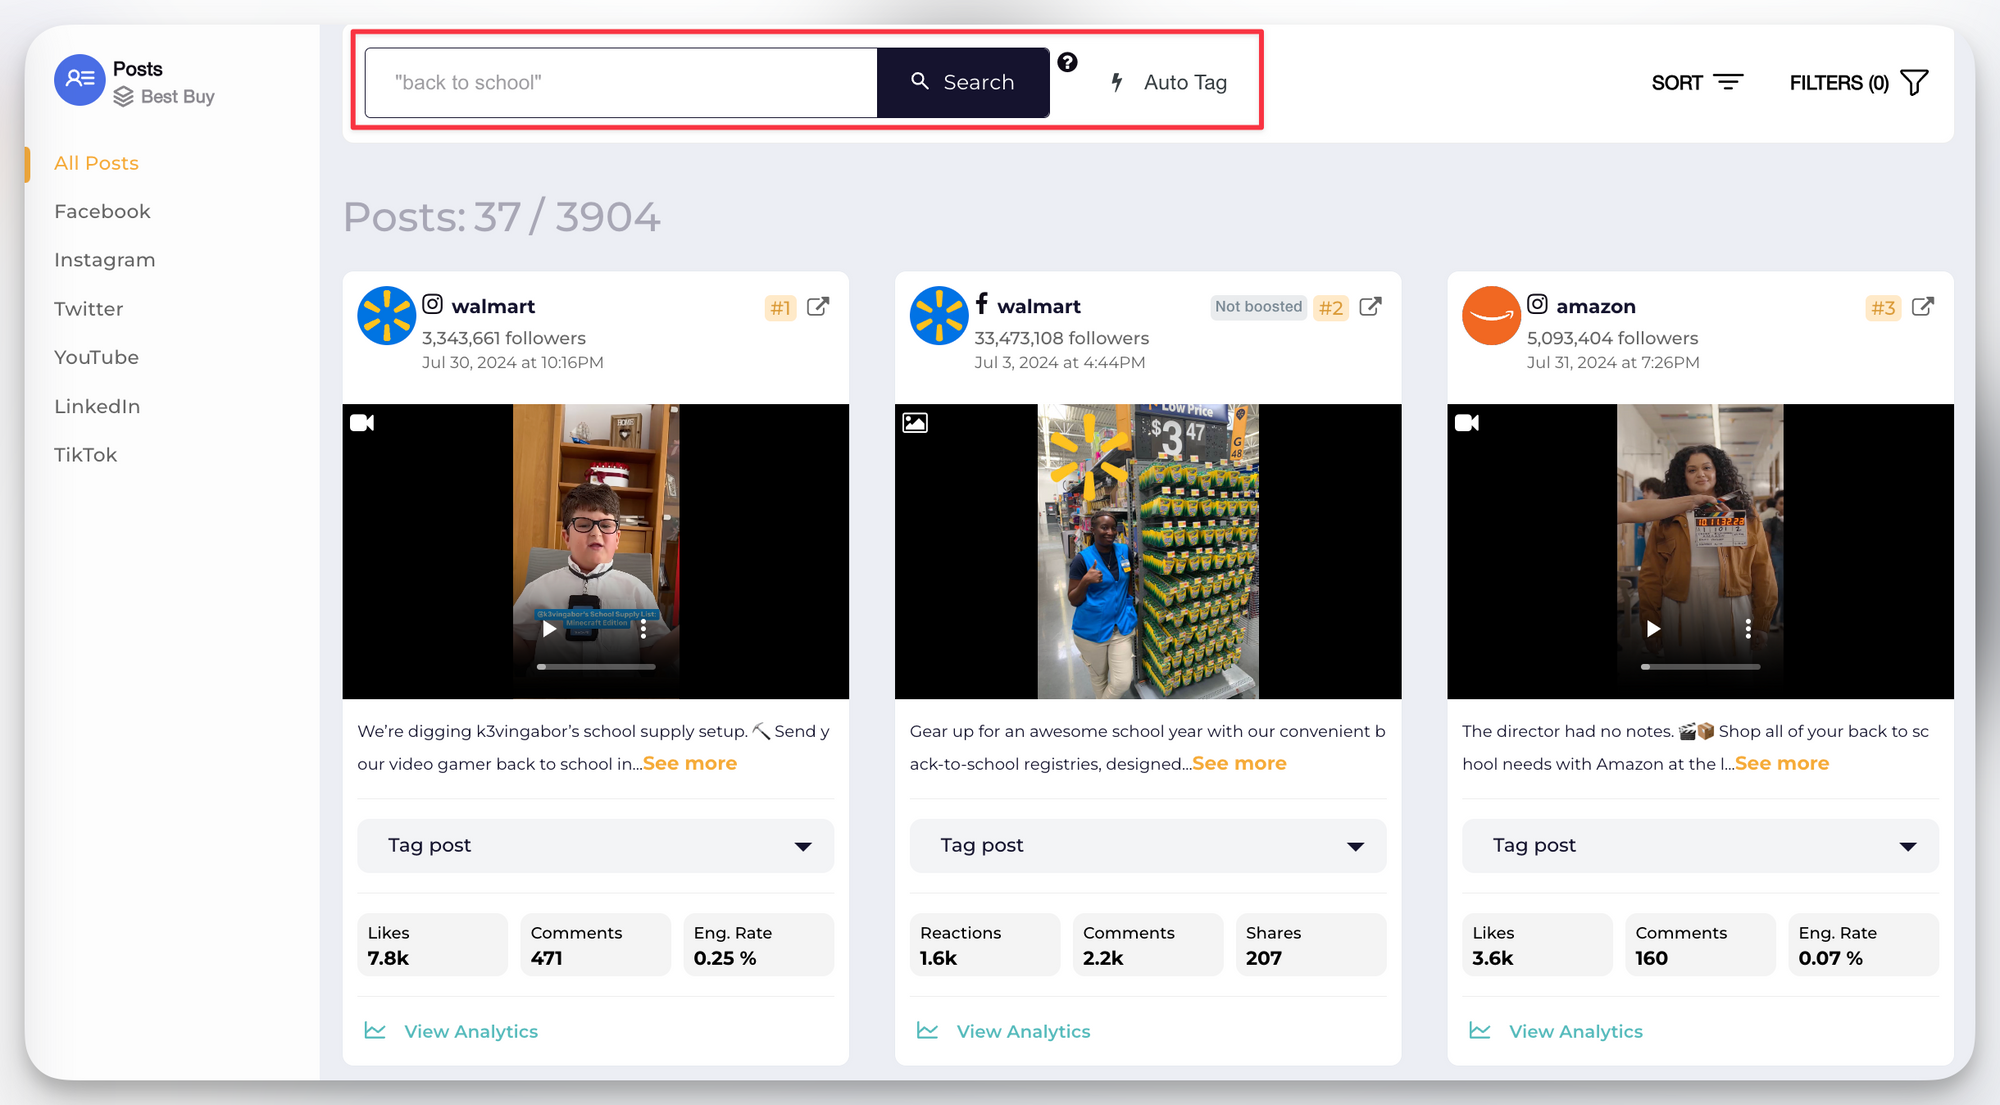Open the SORT dropdown
The height and width of the screenshot is (1105, 2000).
pyautogui.click(x=1697, y=82)
